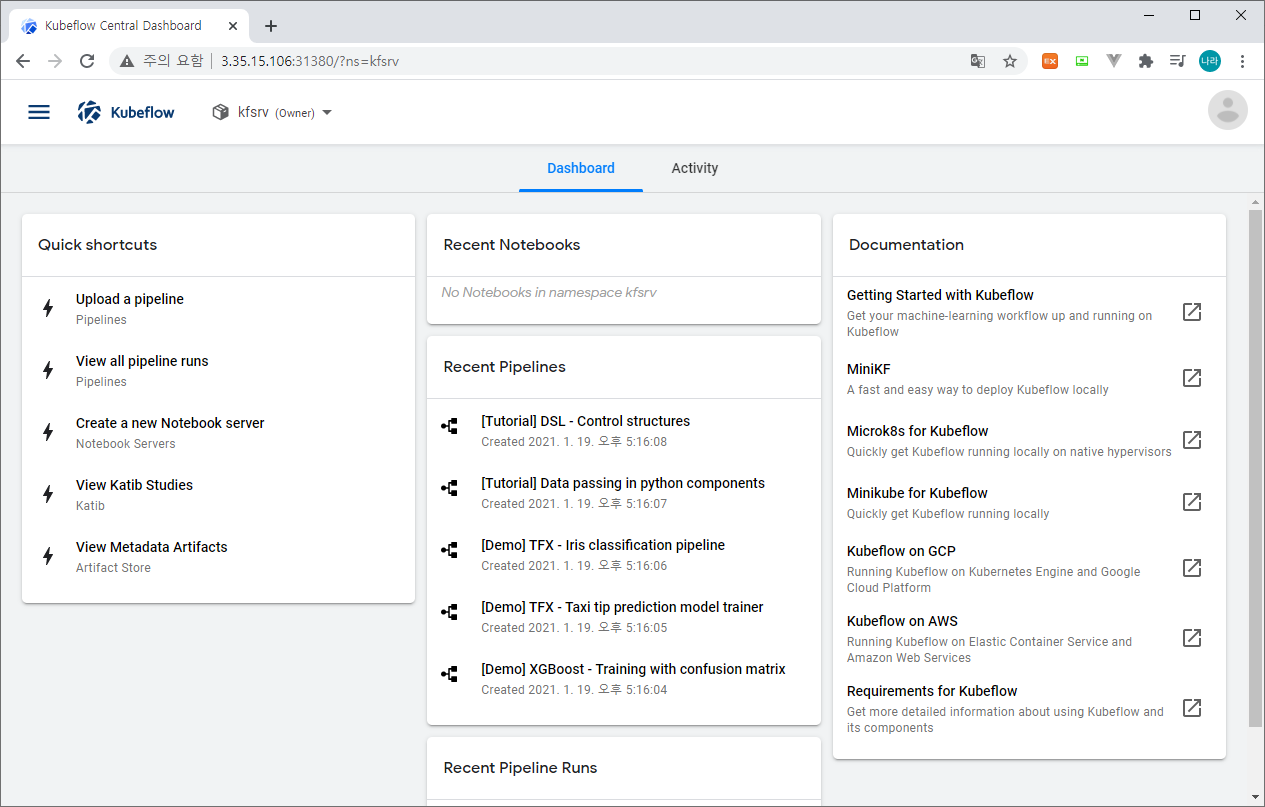Open a new browser tab
Viewport: 1265px width, 807px height.
271,26
